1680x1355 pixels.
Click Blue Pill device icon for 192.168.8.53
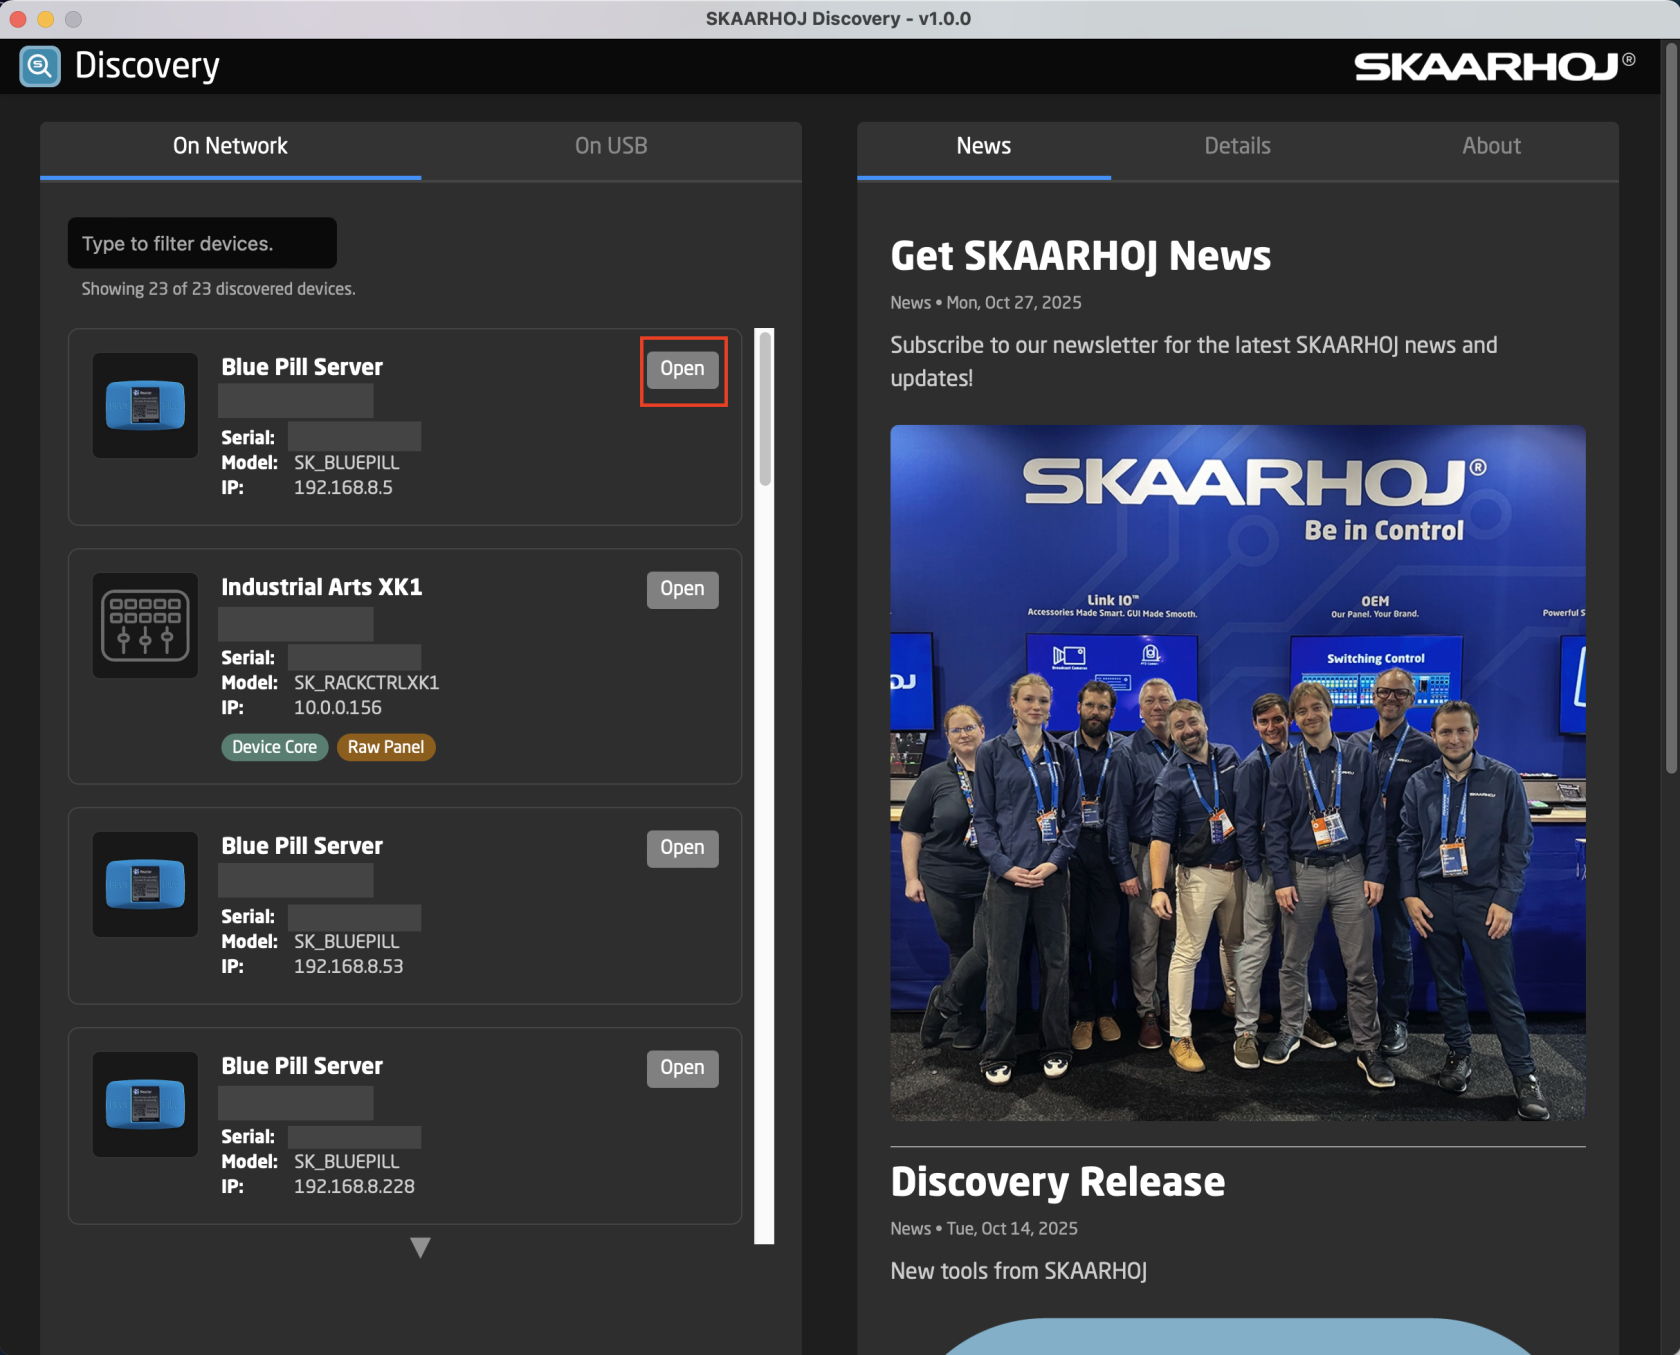click(145, 884)
